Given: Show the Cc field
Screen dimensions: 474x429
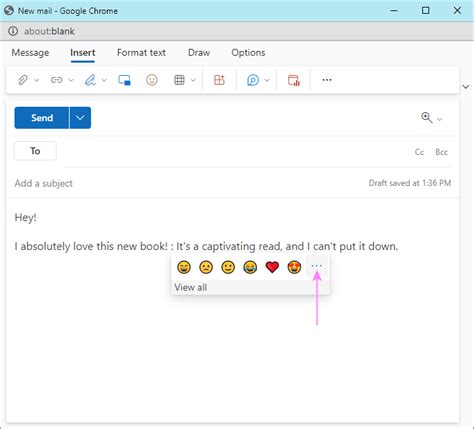Looking at the screenshot, I should [x=419, y=152].
